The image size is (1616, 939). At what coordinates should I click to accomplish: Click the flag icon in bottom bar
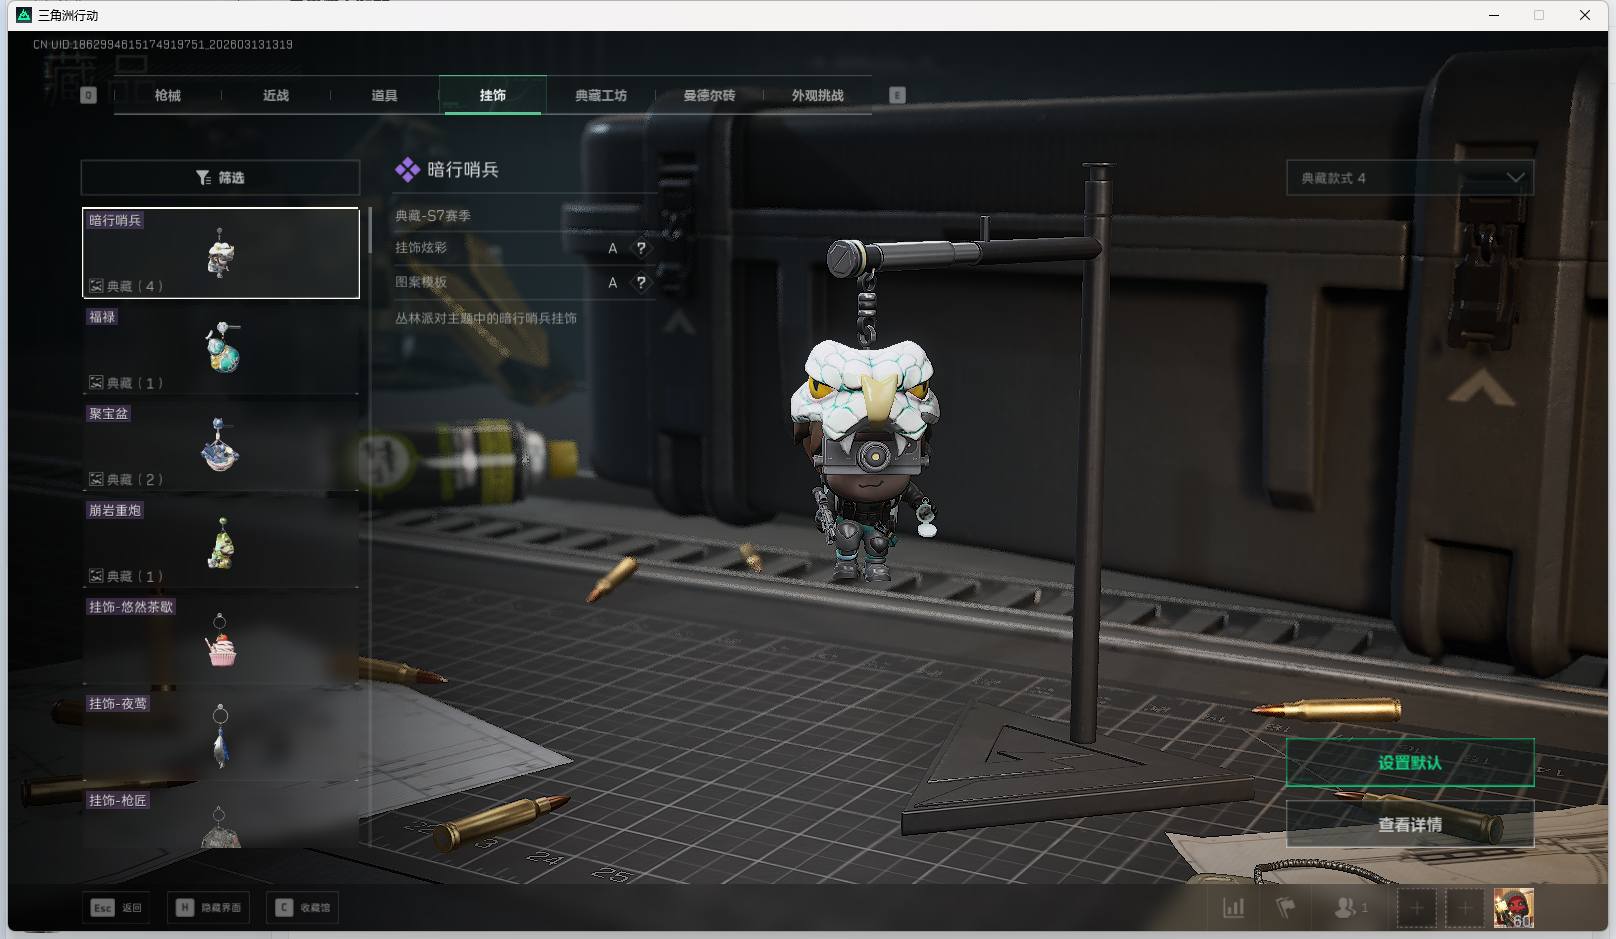click(x=1286, y=908)
